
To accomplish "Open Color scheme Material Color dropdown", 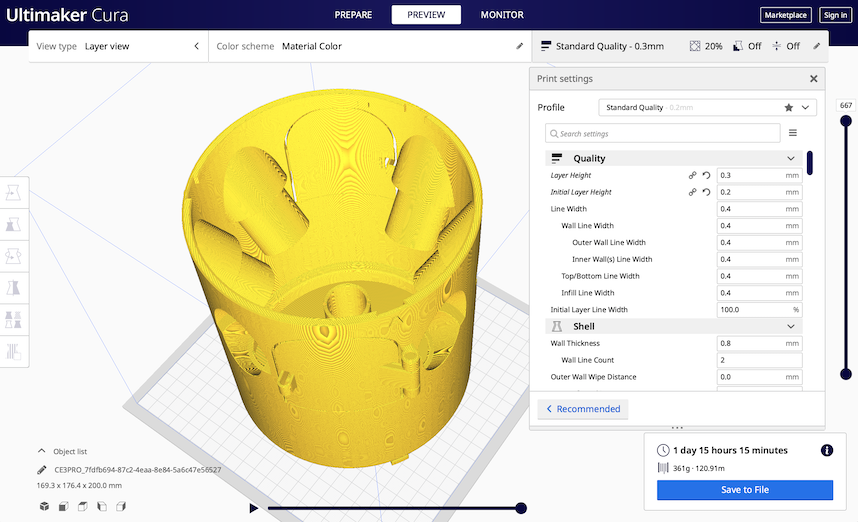I will (x=370, y=46).
